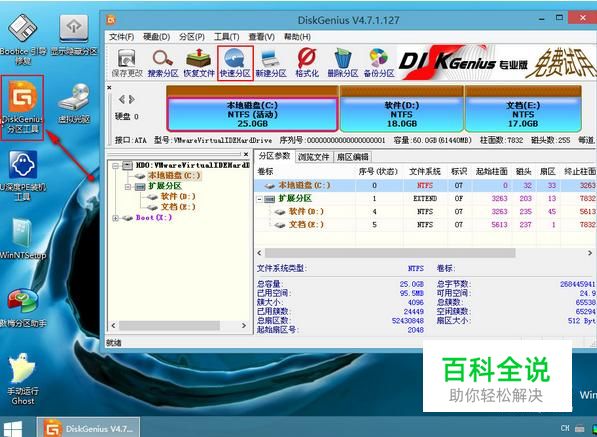Screen dimensions: 597x437
Task: Open Backup Partition (备份分区) tool
Action: click(379, 64)
